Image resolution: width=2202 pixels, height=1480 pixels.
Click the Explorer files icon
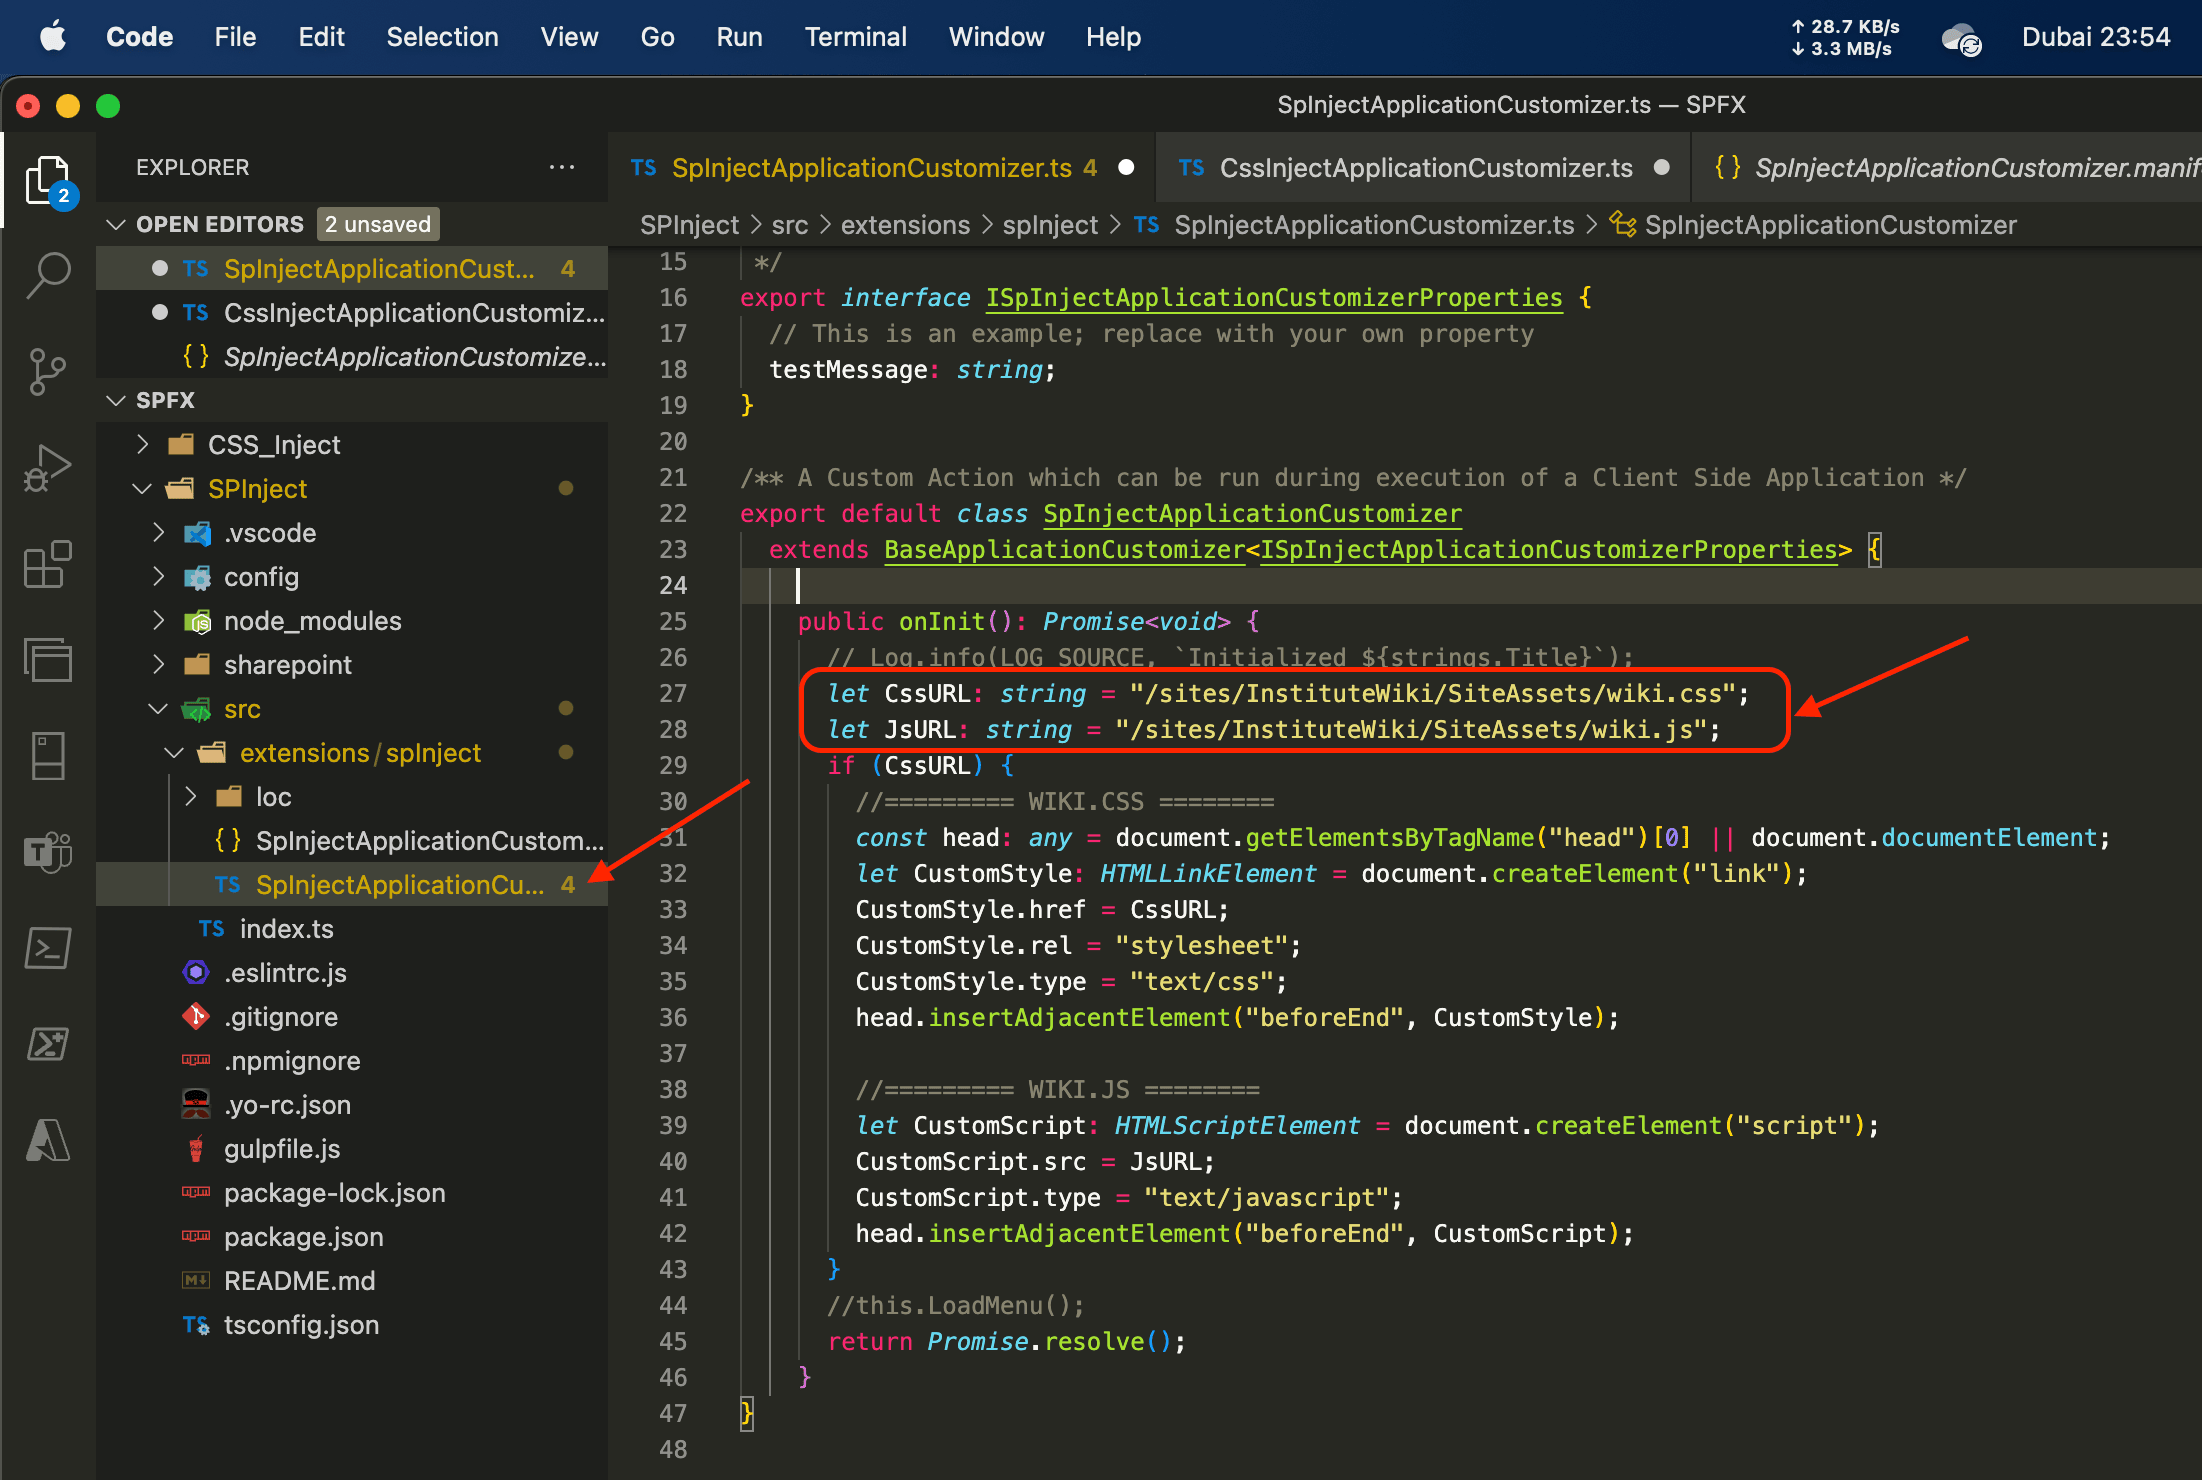(48, 180)
